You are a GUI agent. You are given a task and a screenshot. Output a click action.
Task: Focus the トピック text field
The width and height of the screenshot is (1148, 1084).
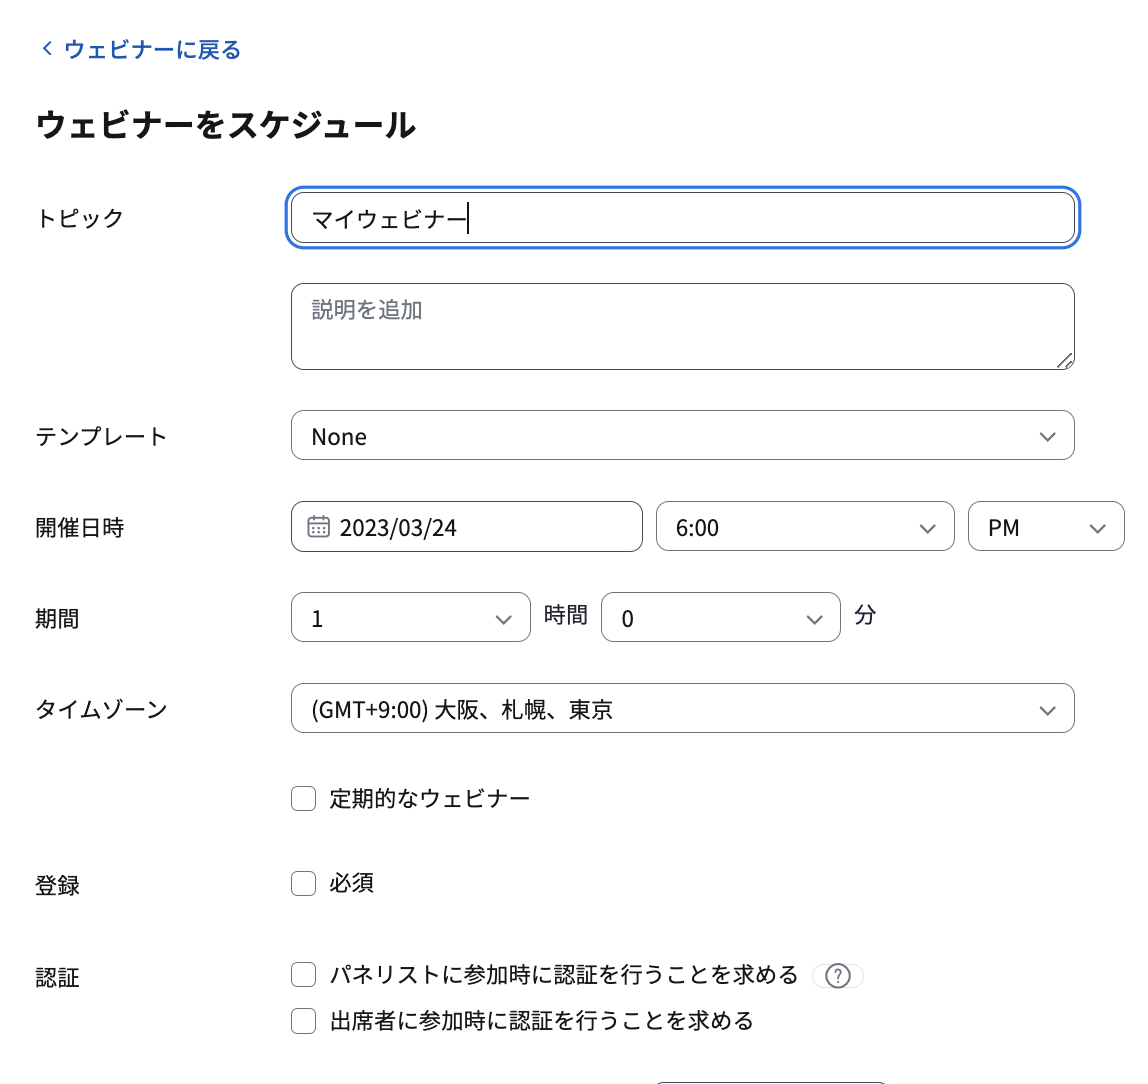click(682, 218)
